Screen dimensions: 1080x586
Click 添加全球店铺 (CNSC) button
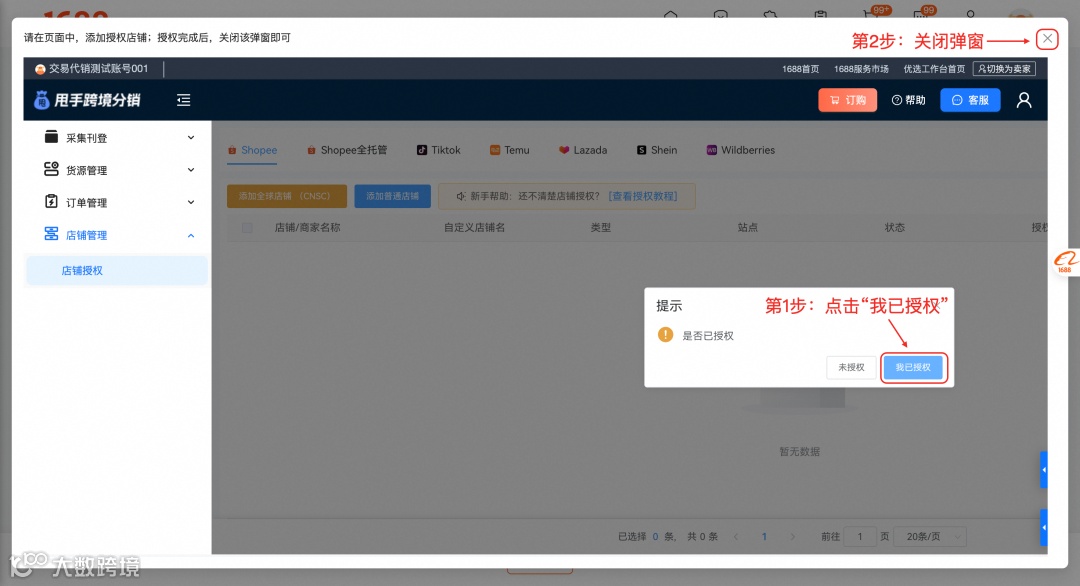pos(287,196)
